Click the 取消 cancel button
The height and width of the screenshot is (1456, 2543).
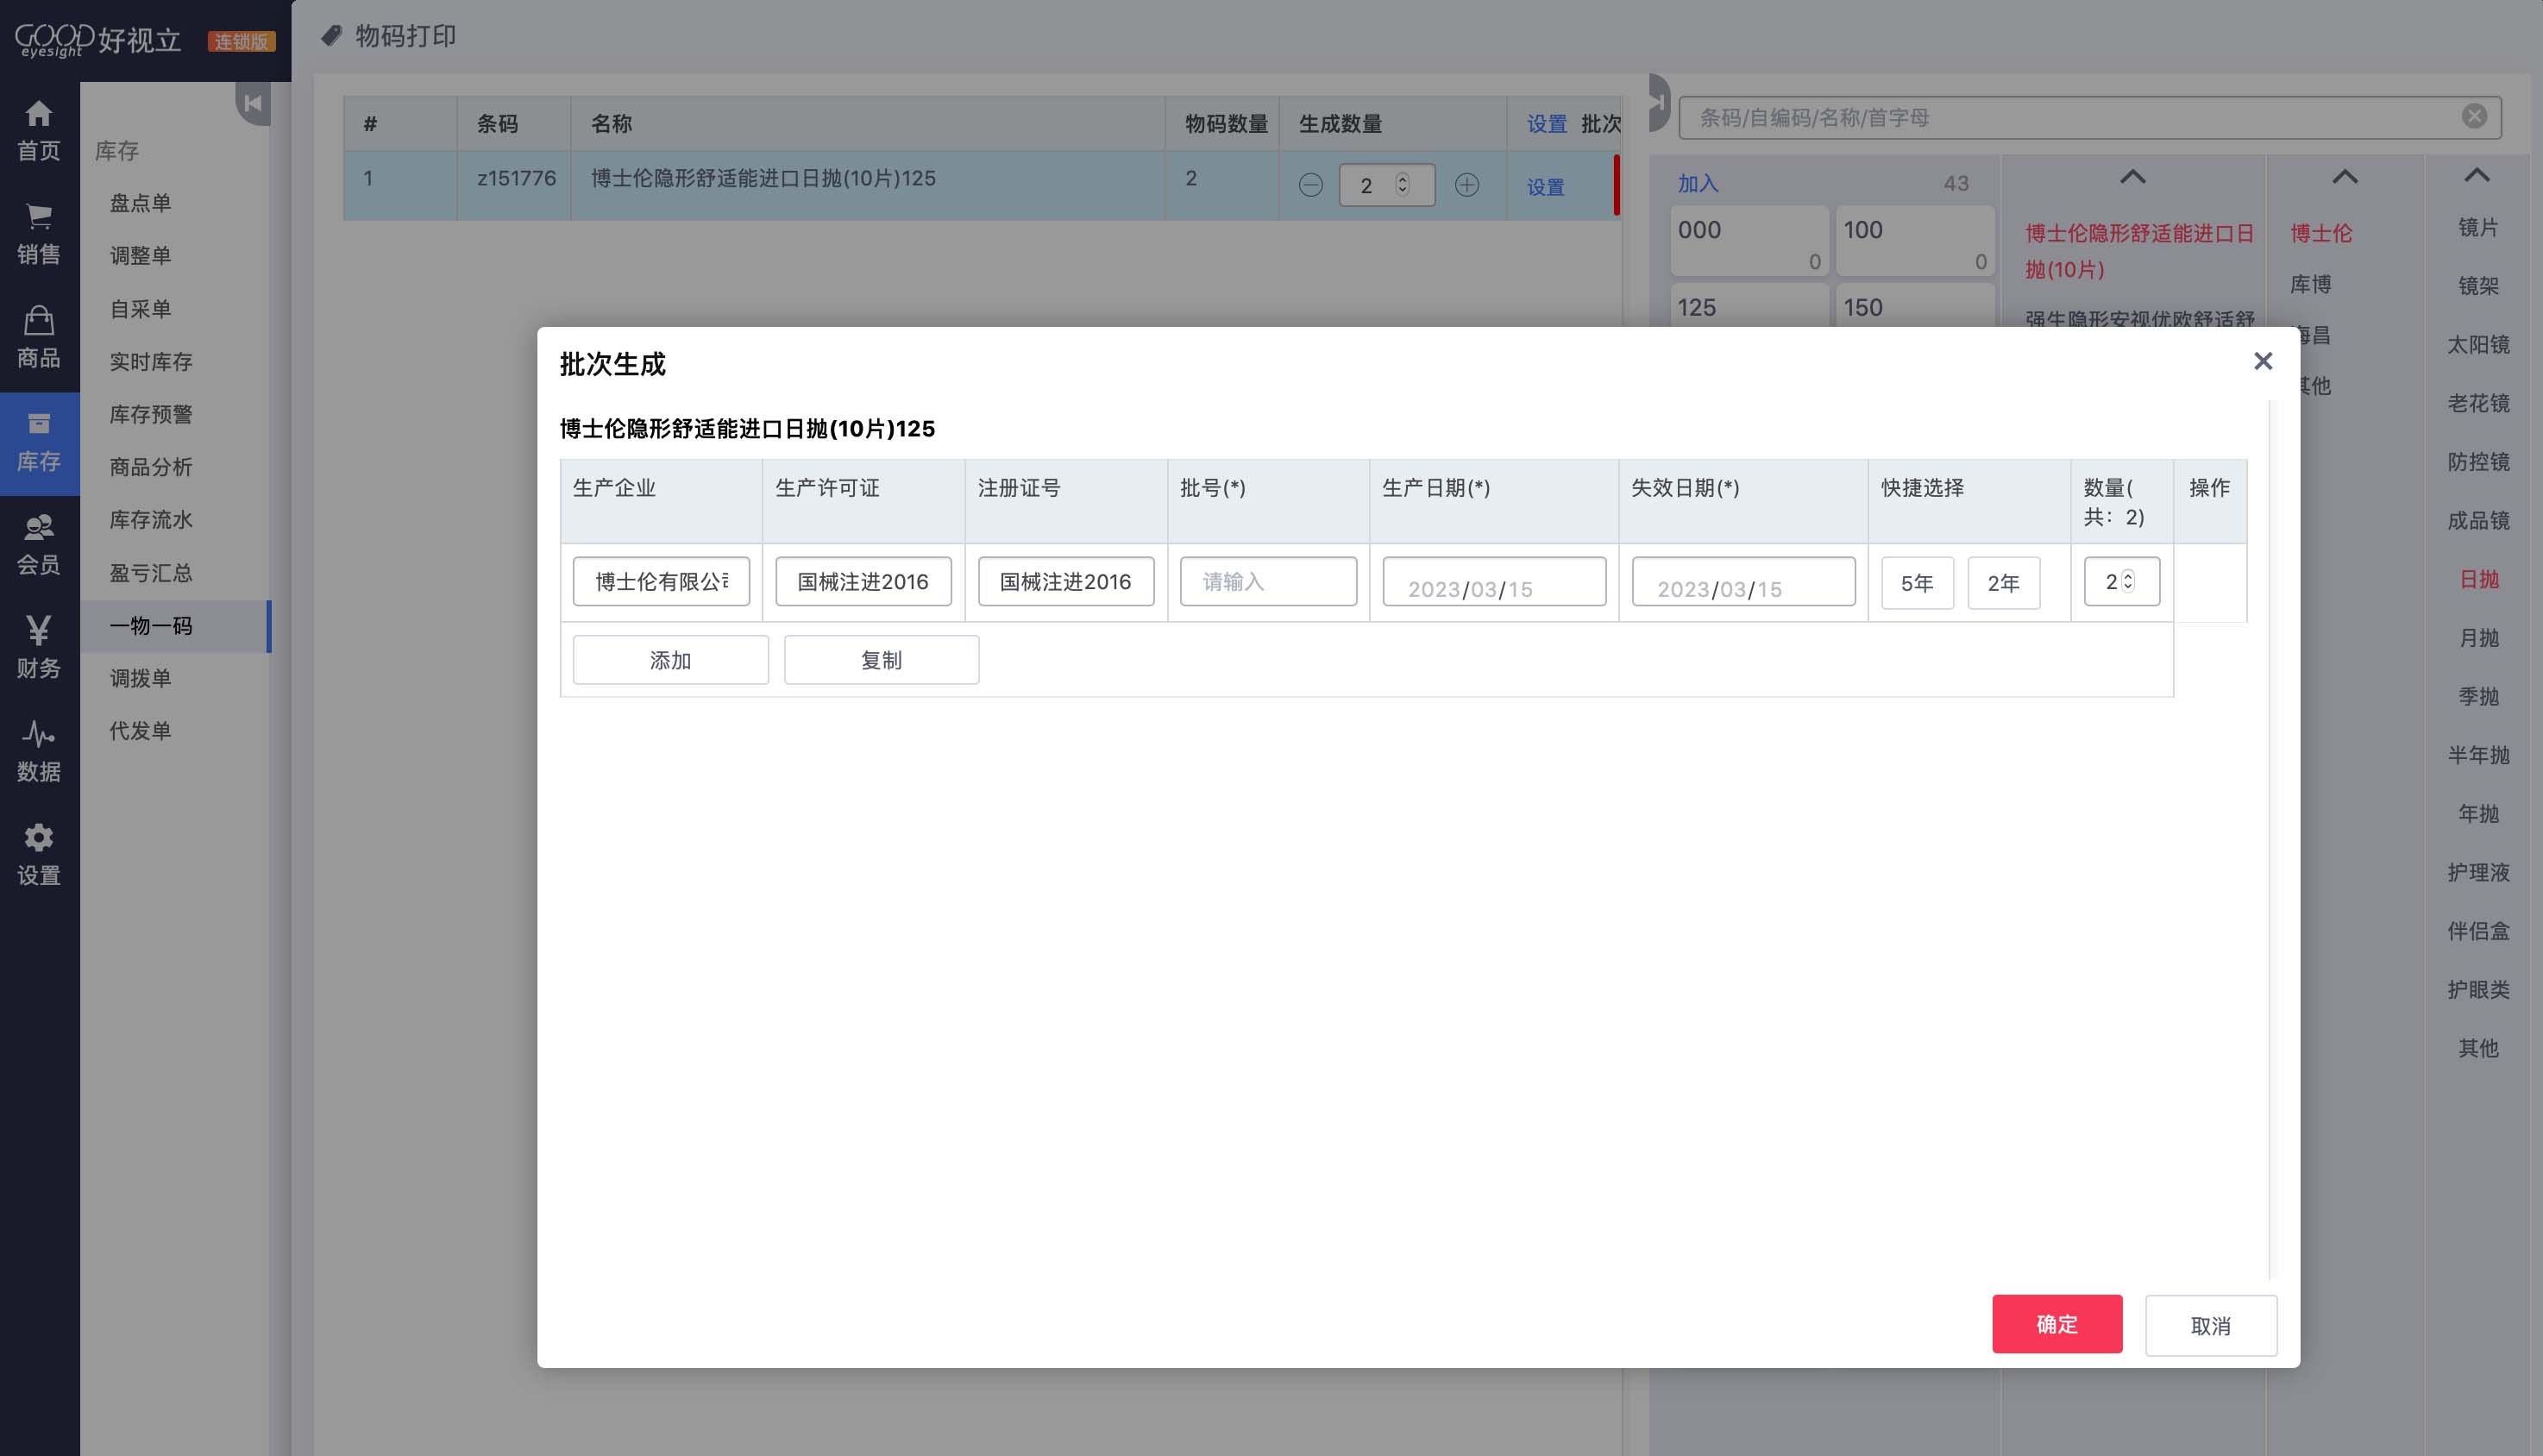[x=2211, y=1326]
